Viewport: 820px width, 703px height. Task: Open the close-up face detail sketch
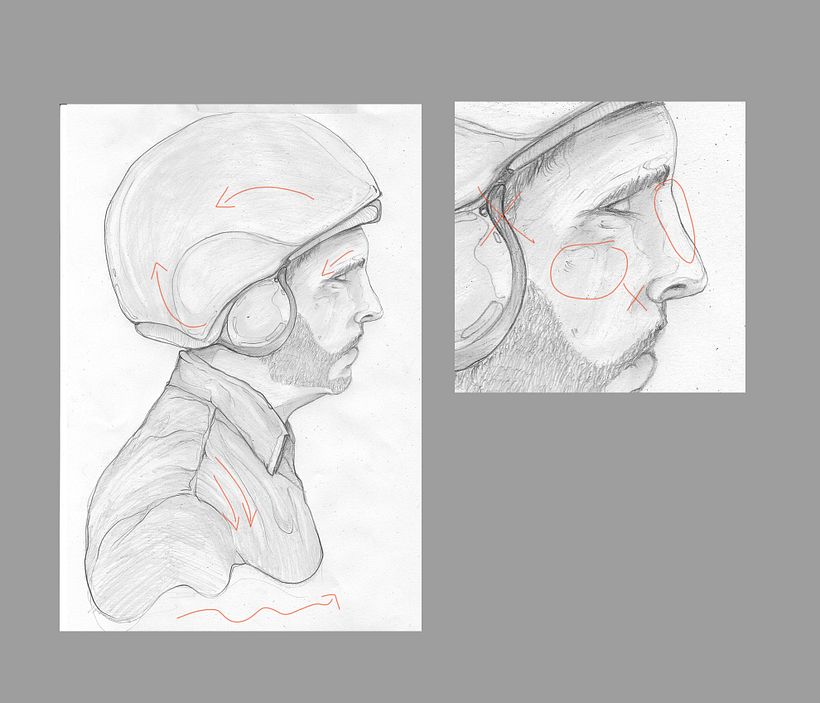tap(600, 247)
